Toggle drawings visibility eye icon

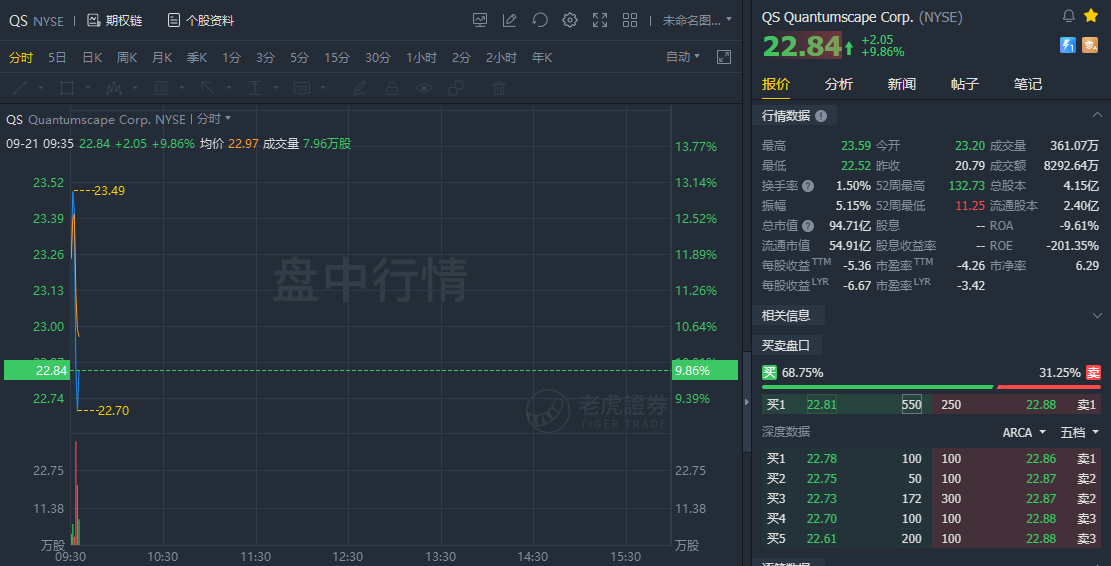pyautogui.click(x=424, y=88)
